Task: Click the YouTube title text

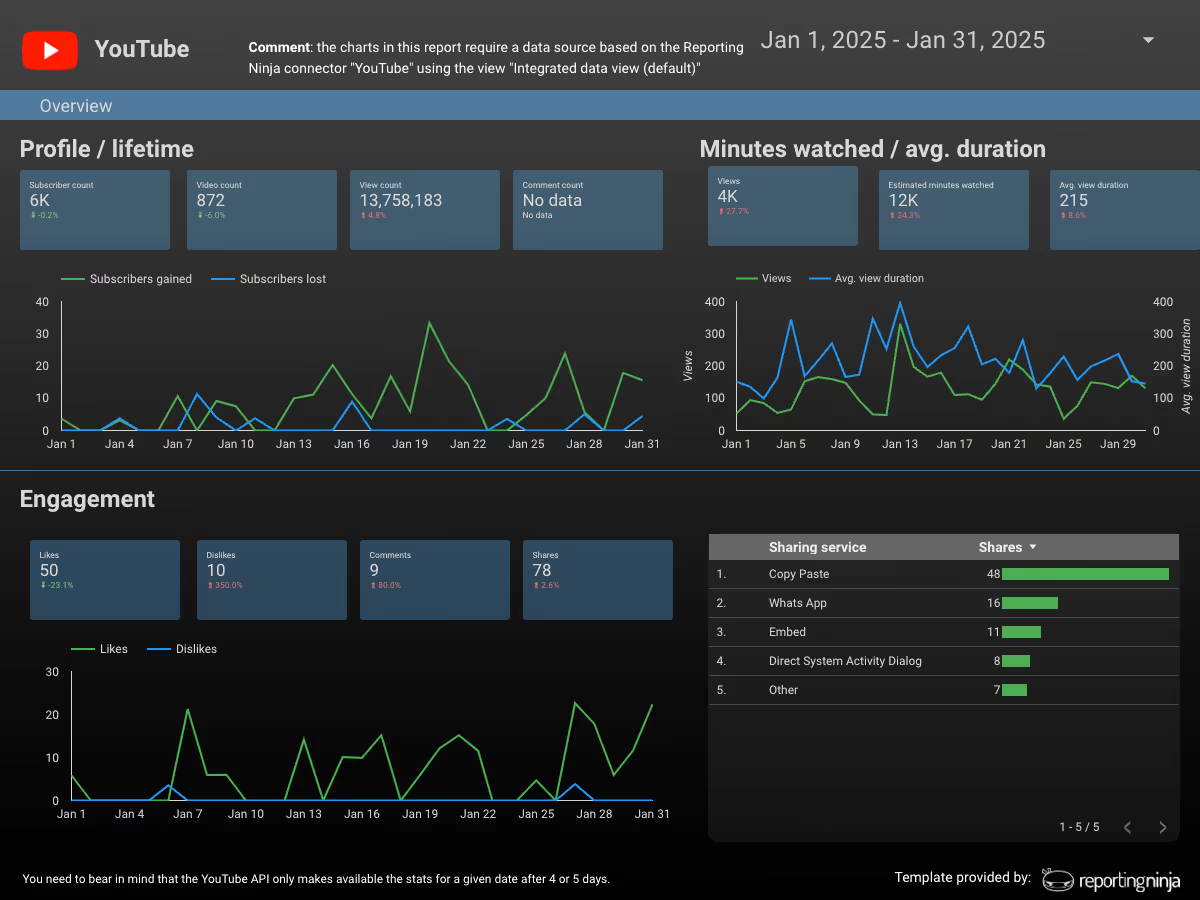Action: point(142,49)
